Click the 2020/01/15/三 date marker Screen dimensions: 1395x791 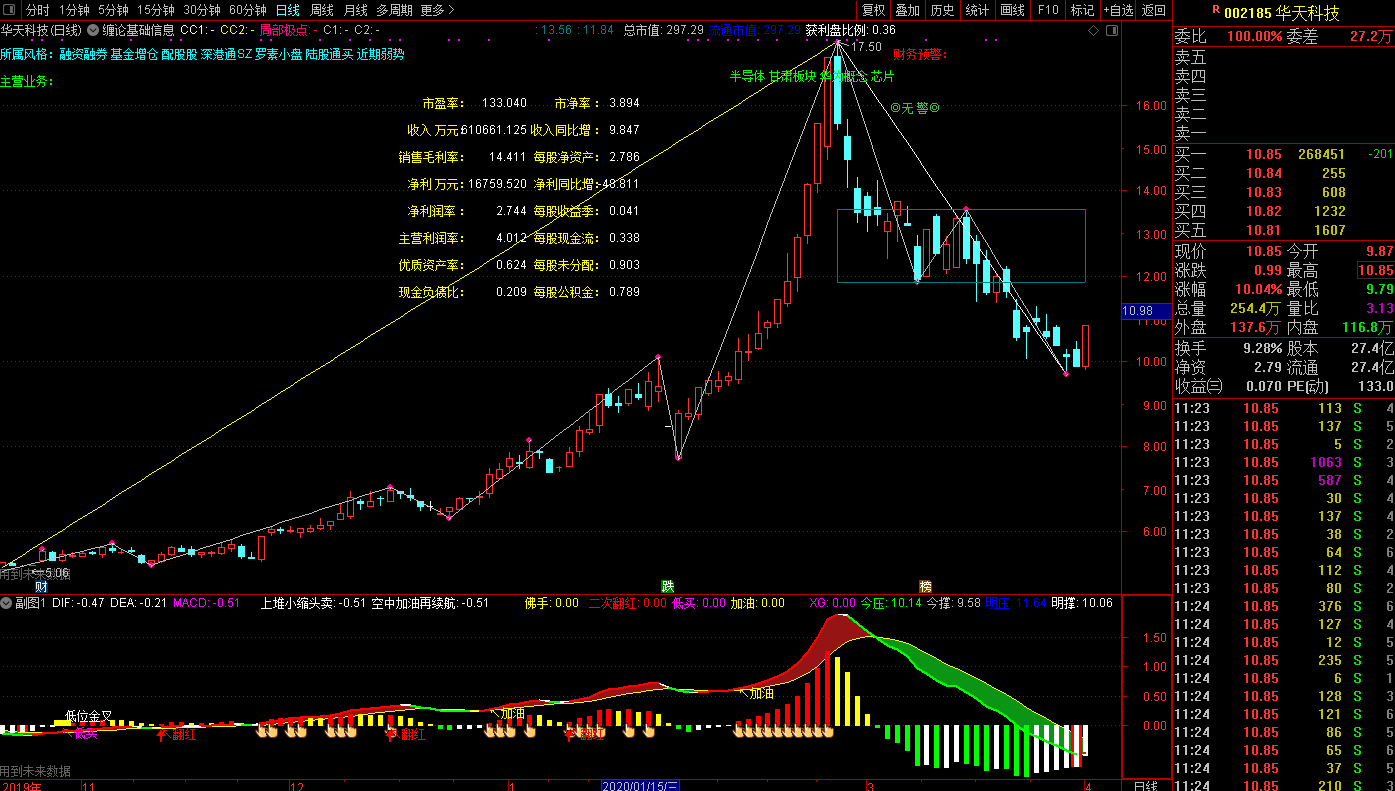(641, 785)
